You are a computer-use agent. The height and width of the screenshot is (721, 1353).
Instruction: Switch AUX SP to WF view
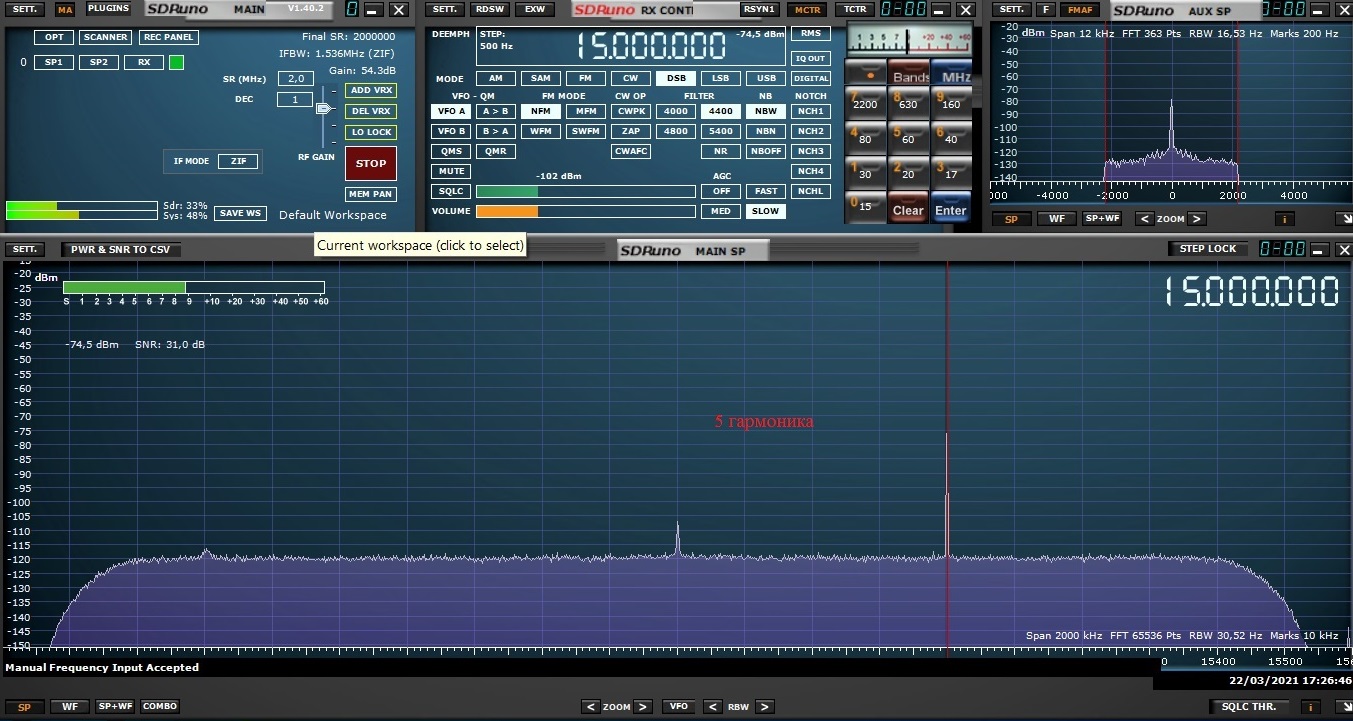click(1056, 219)
